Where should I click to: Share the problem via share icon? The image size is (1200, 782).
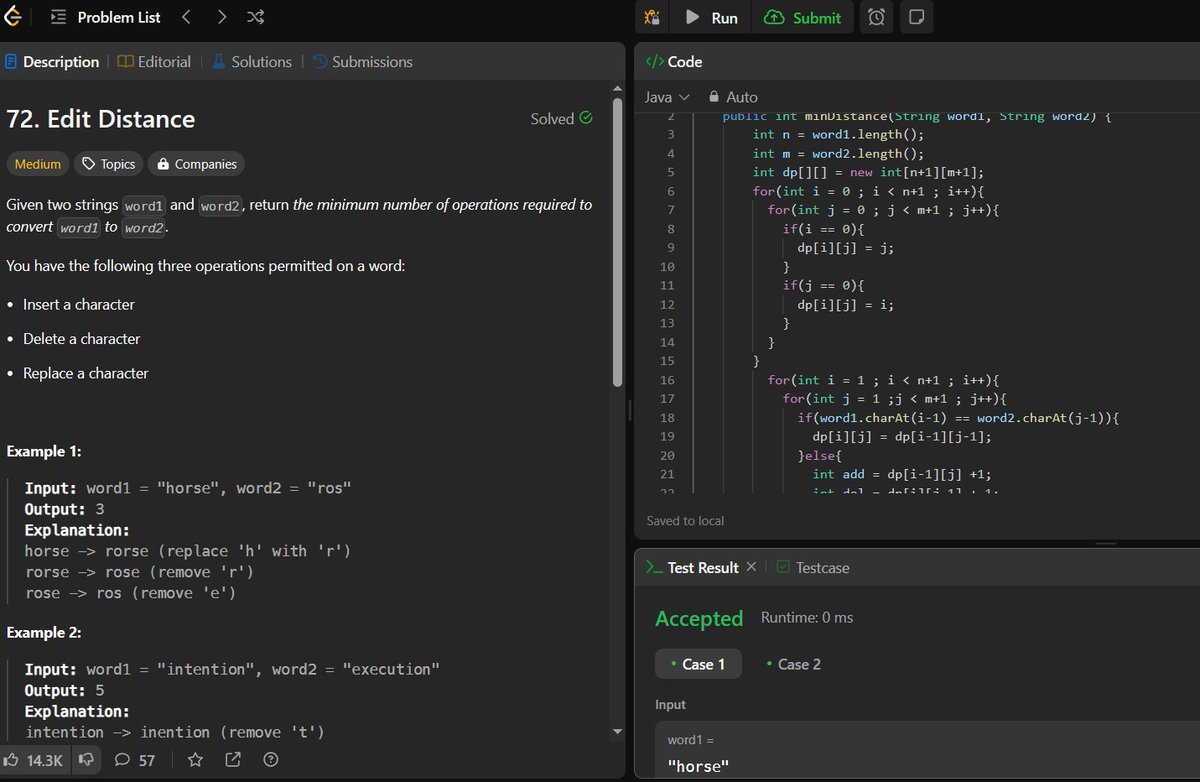[233, 760]
